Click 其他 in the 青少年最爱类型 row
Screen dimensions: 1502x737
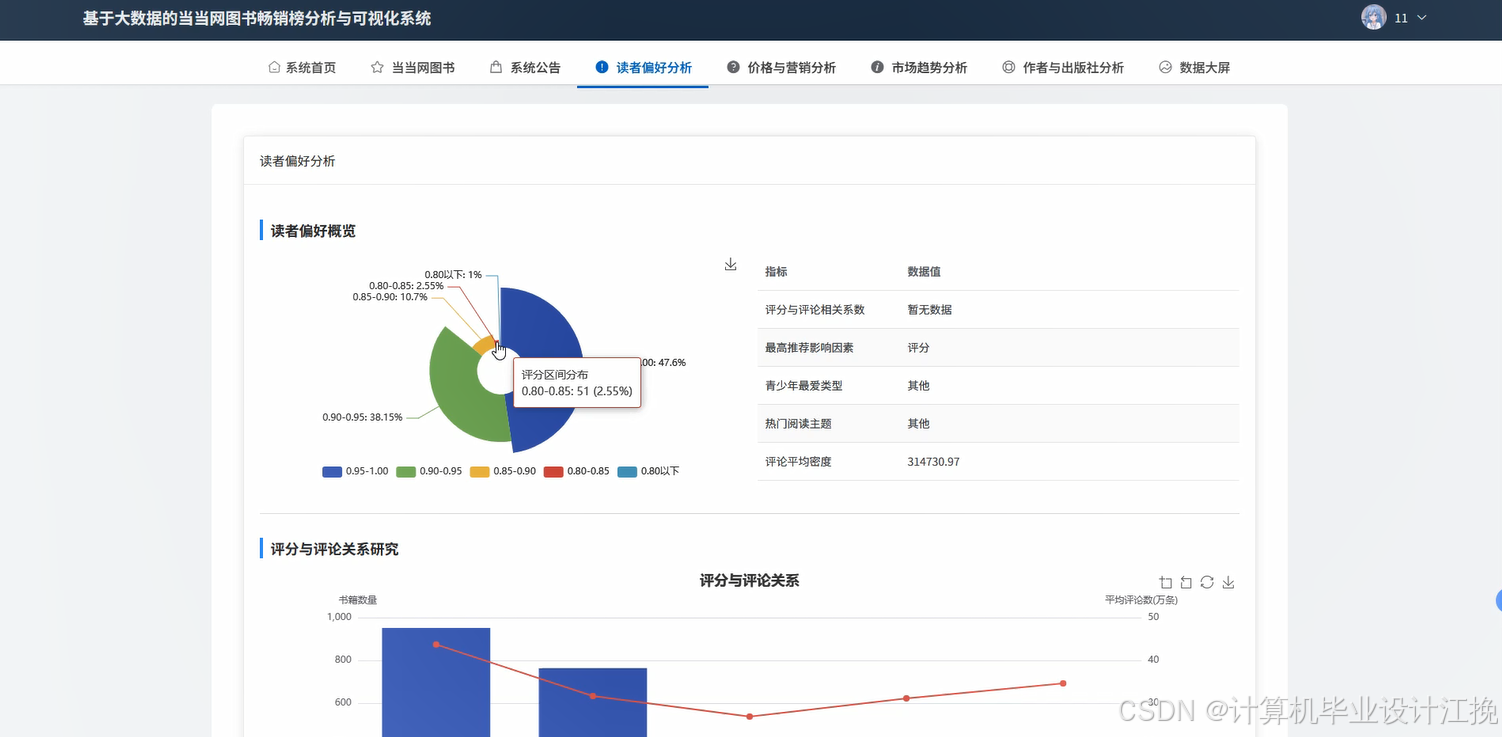918,386
